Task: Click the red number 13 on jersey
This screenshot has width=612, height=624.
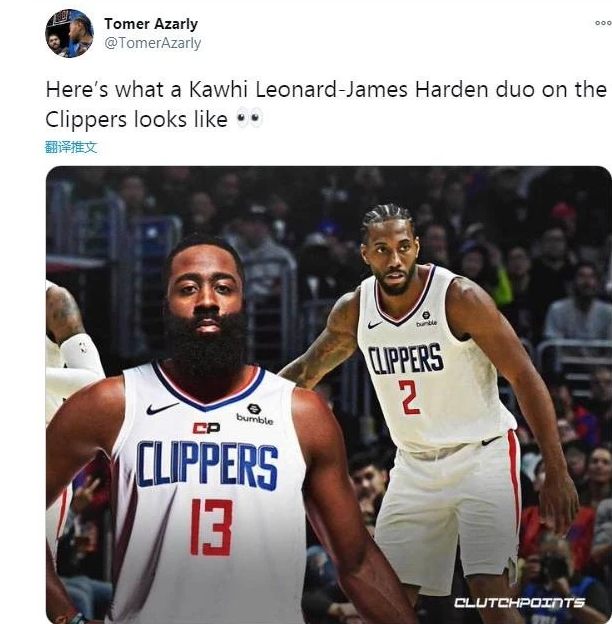Action: (211, 527)
